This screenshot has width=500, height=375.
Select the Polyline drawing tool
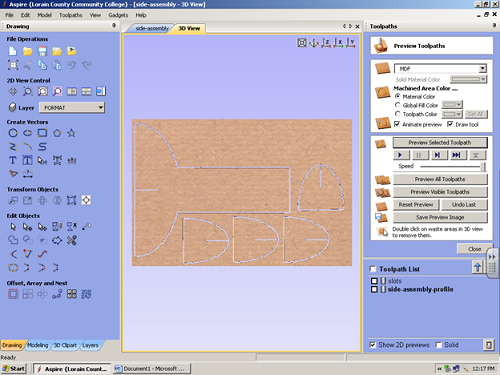pos(13,147)
